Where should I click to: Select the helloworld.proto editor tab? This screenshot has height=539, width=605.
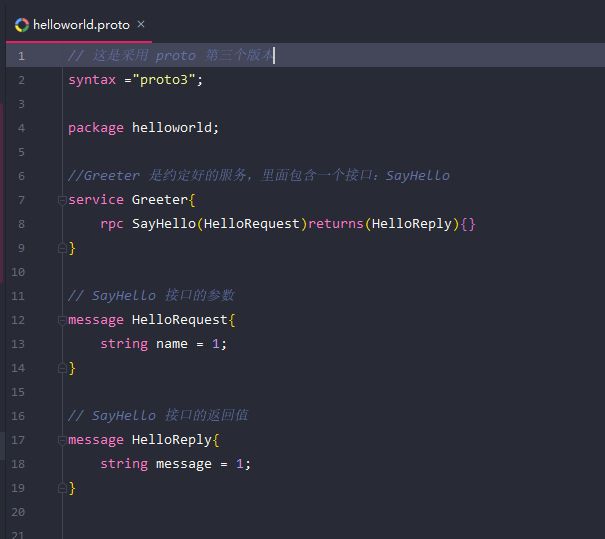pos(79,25)
